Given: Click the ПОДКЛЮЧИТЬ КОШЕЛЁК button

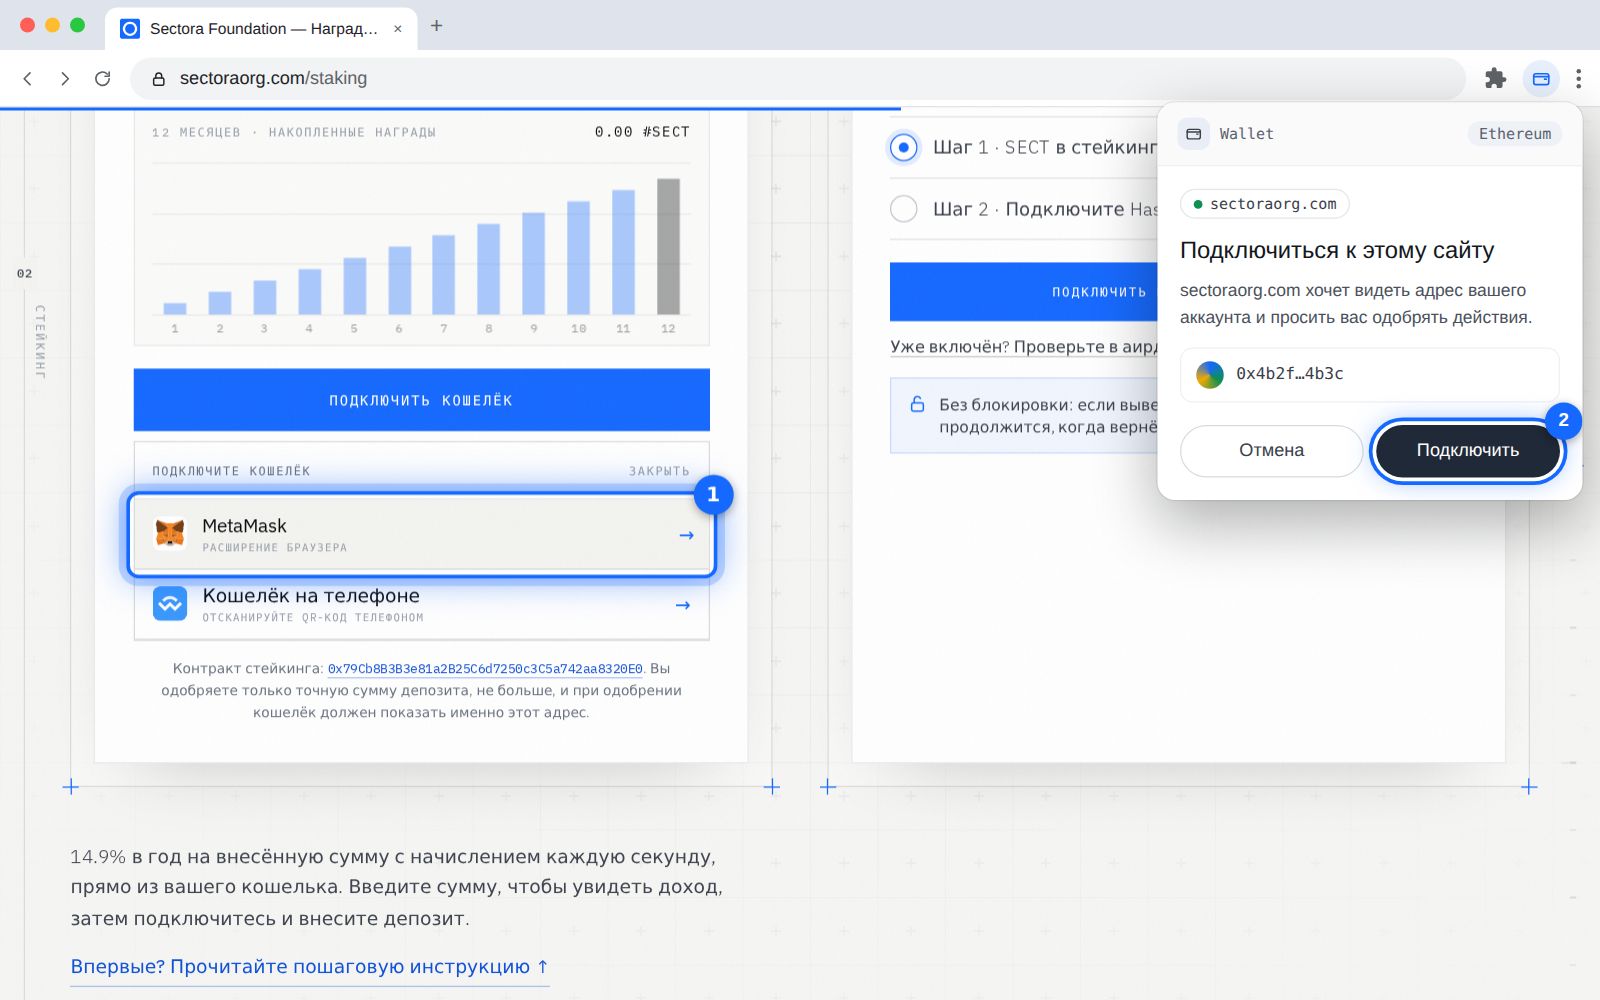Looking at the screenshot, I should 422,400.
